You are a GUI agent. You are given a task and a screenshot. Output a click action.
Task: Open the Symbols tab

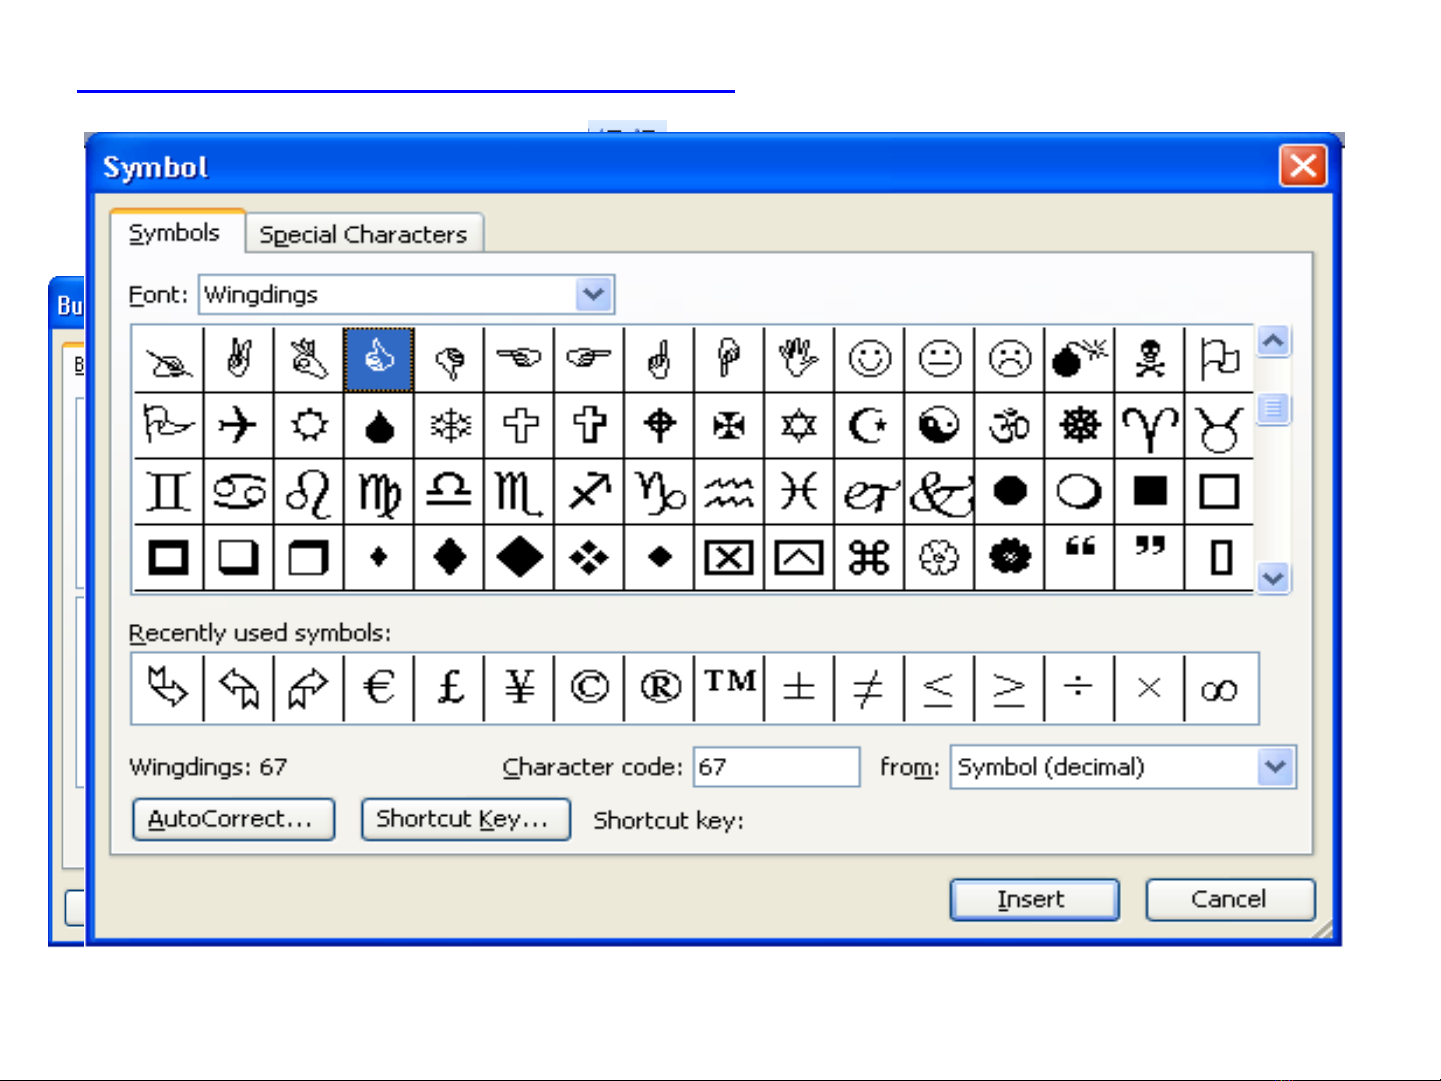coord(175,233)
